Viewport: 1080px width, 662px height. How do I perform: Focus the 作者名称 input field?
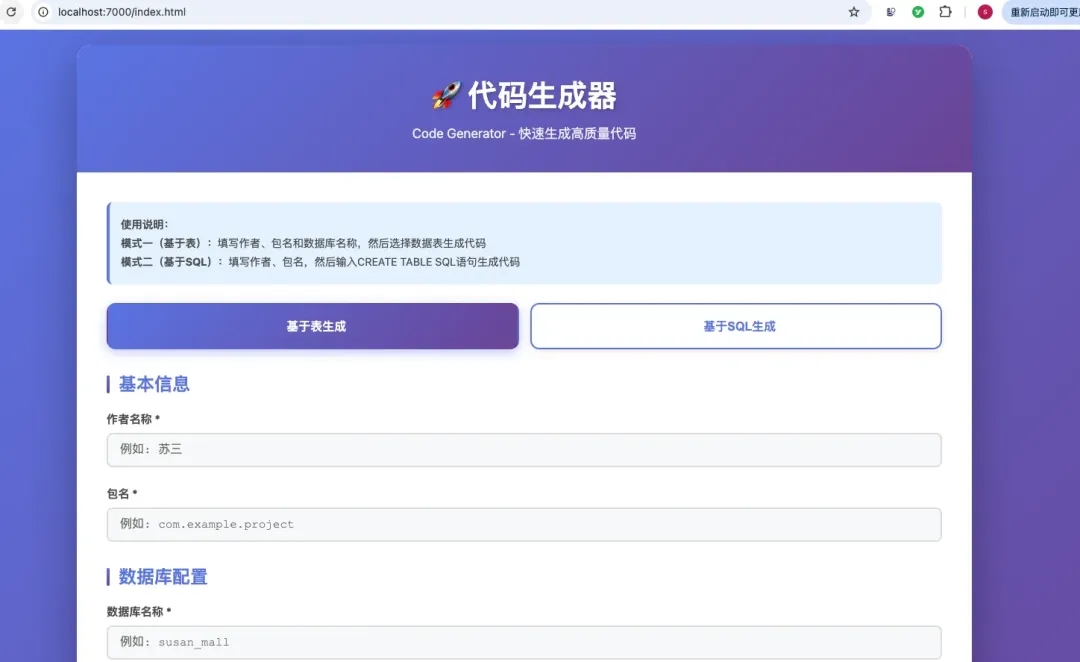point(524,449)
